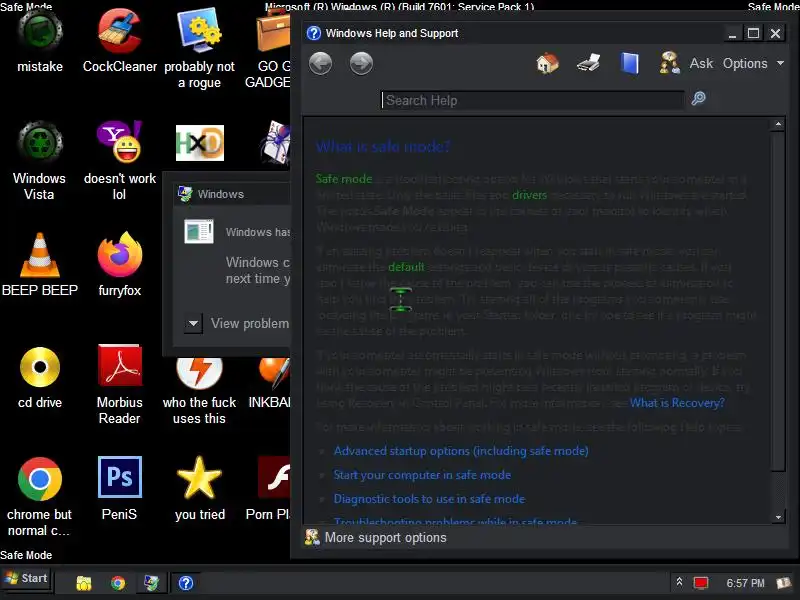Open folder icon in taskbar

[84, 583]
